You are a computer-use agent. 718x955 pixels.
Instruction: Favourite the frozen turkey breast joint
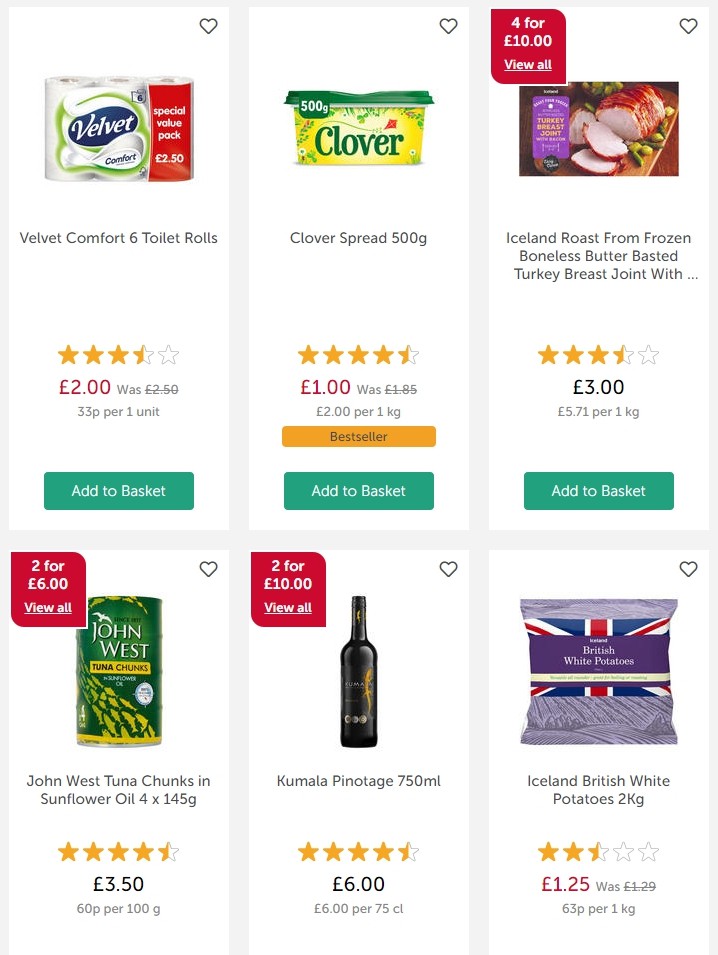pyautogui.click(x=688, y=26)
